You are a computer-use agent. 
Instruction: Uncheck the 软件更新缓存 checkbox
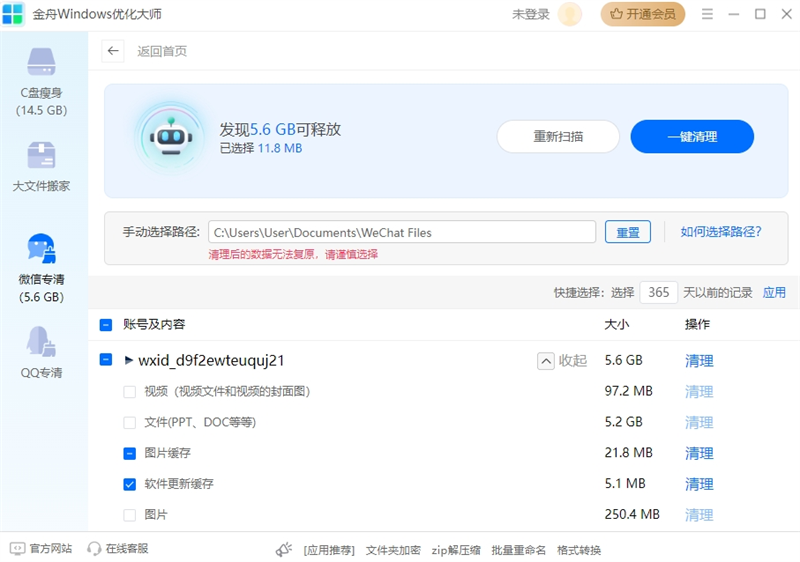click(130, 484)
